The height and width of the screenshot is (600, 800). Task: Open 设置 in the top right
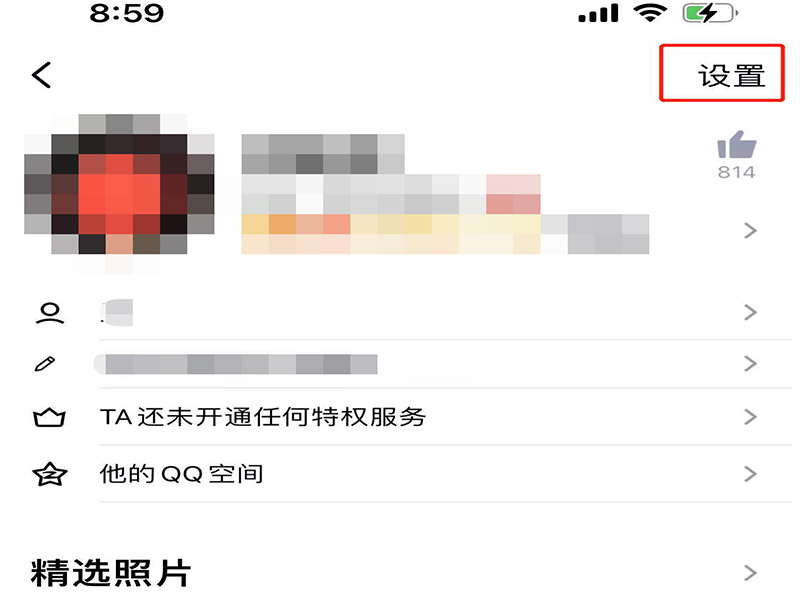pyautogui.click(x=731, y=76)
